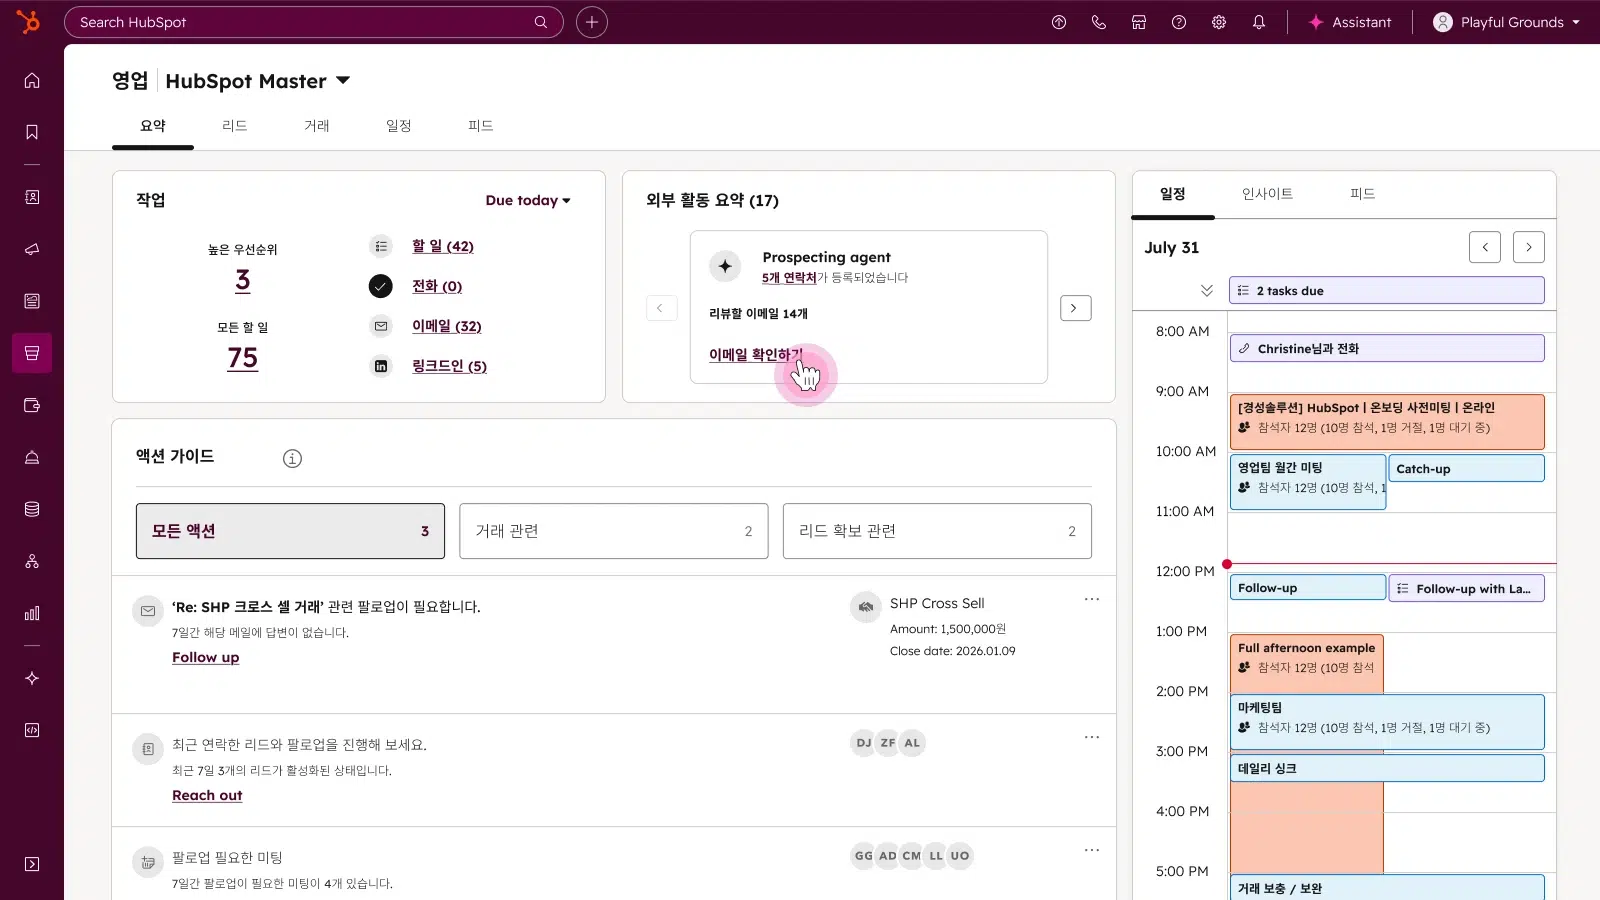Click the create plus button
1600x900 pixels.
tap(592, 22)
